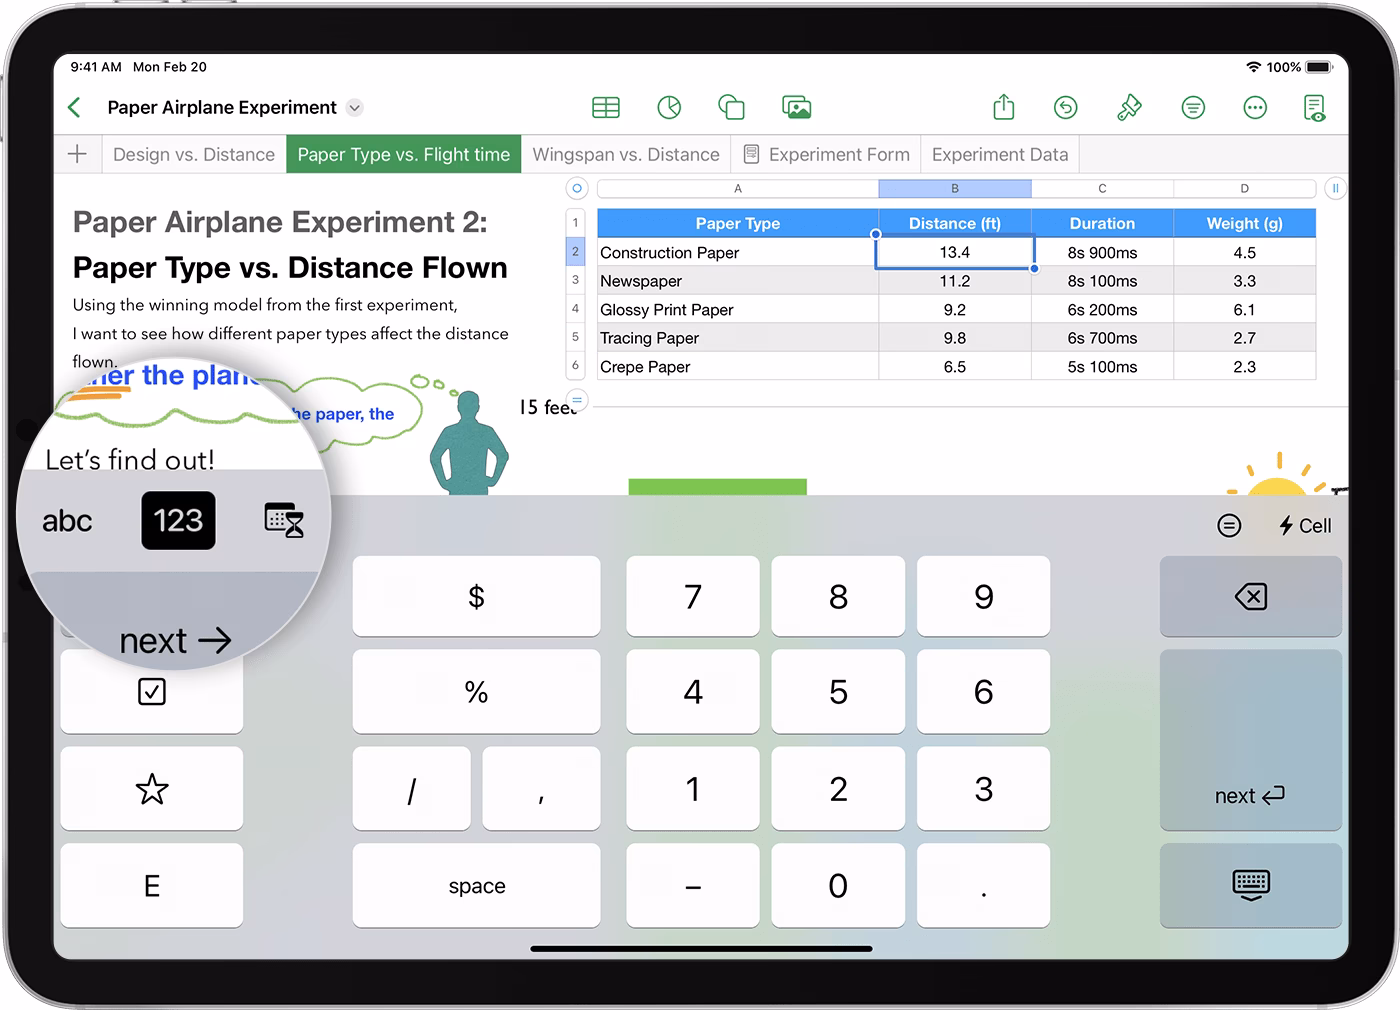Insert a shape from the Shapes icon

tap(731, 107)
